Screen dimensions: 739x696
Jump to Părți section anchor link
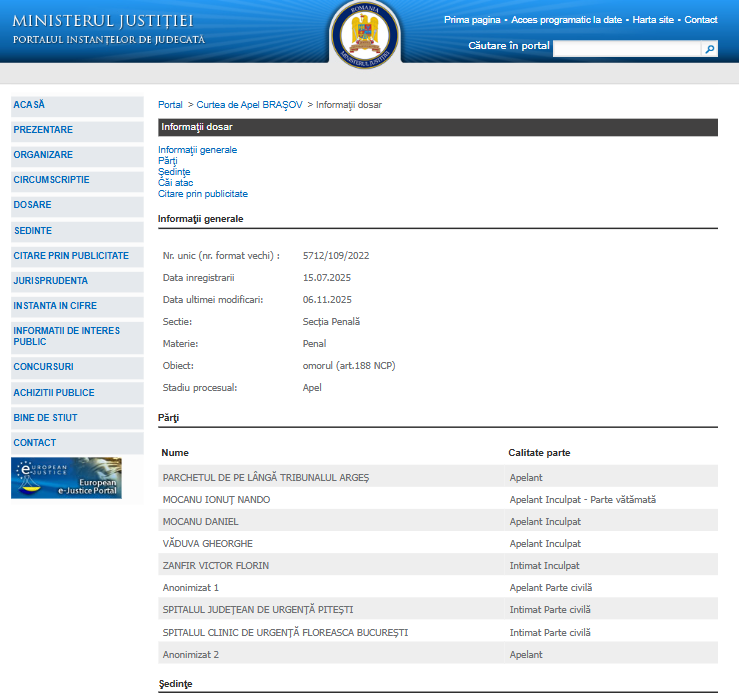(166, 161)
